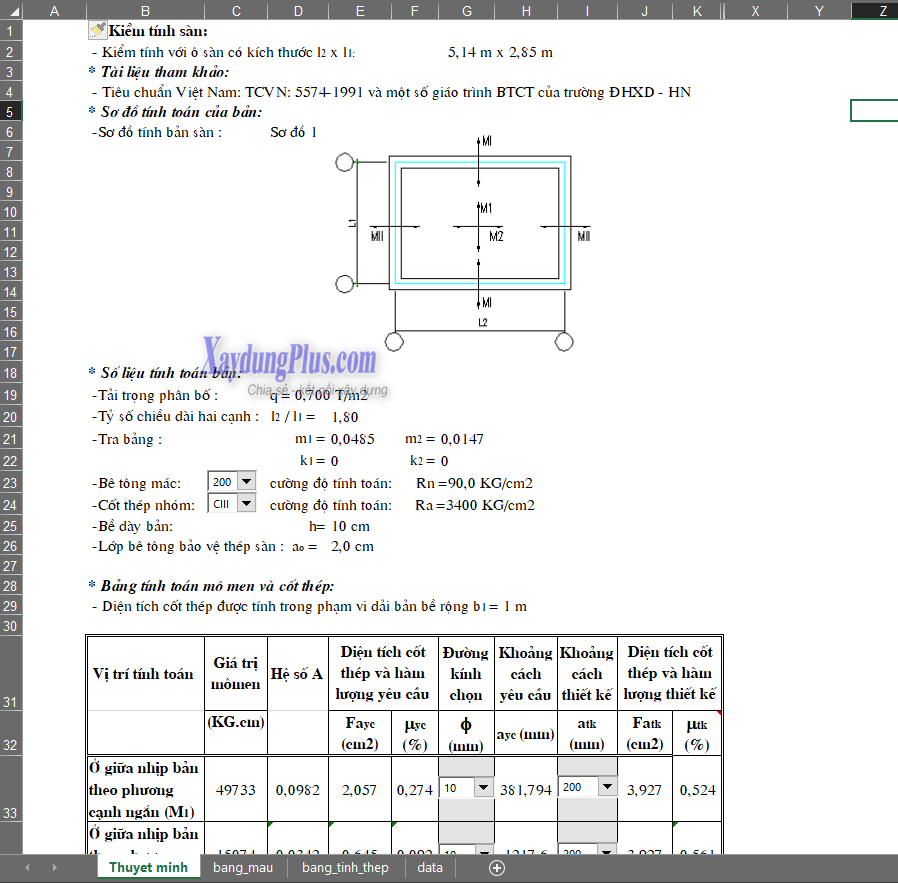Image resolution: width=898 pixels, height=883 pixels.
Task: Select column Z header
Action: [x=875, y=11]
